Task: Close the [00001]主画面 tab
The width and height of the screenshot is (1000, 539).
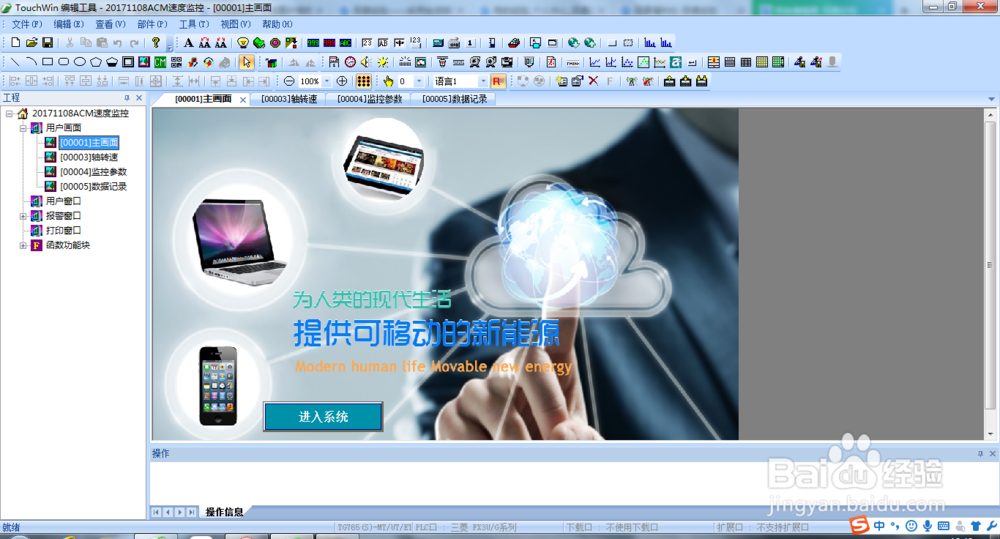Action: [x=243, y=100]
